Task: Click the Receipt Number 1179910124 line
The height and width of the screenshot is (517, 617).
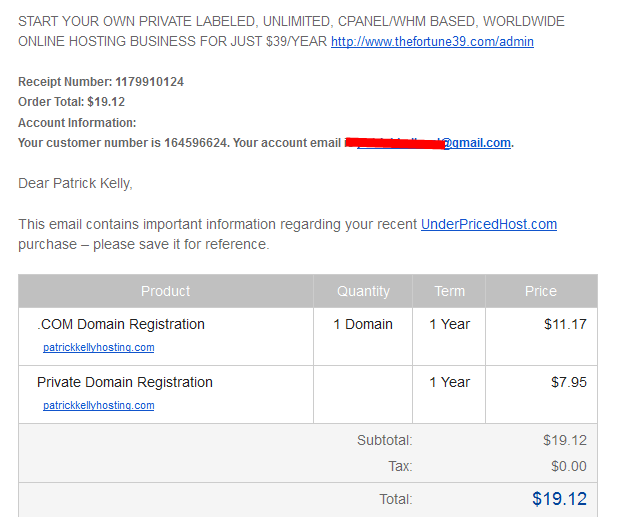Action: pos(101,82)
